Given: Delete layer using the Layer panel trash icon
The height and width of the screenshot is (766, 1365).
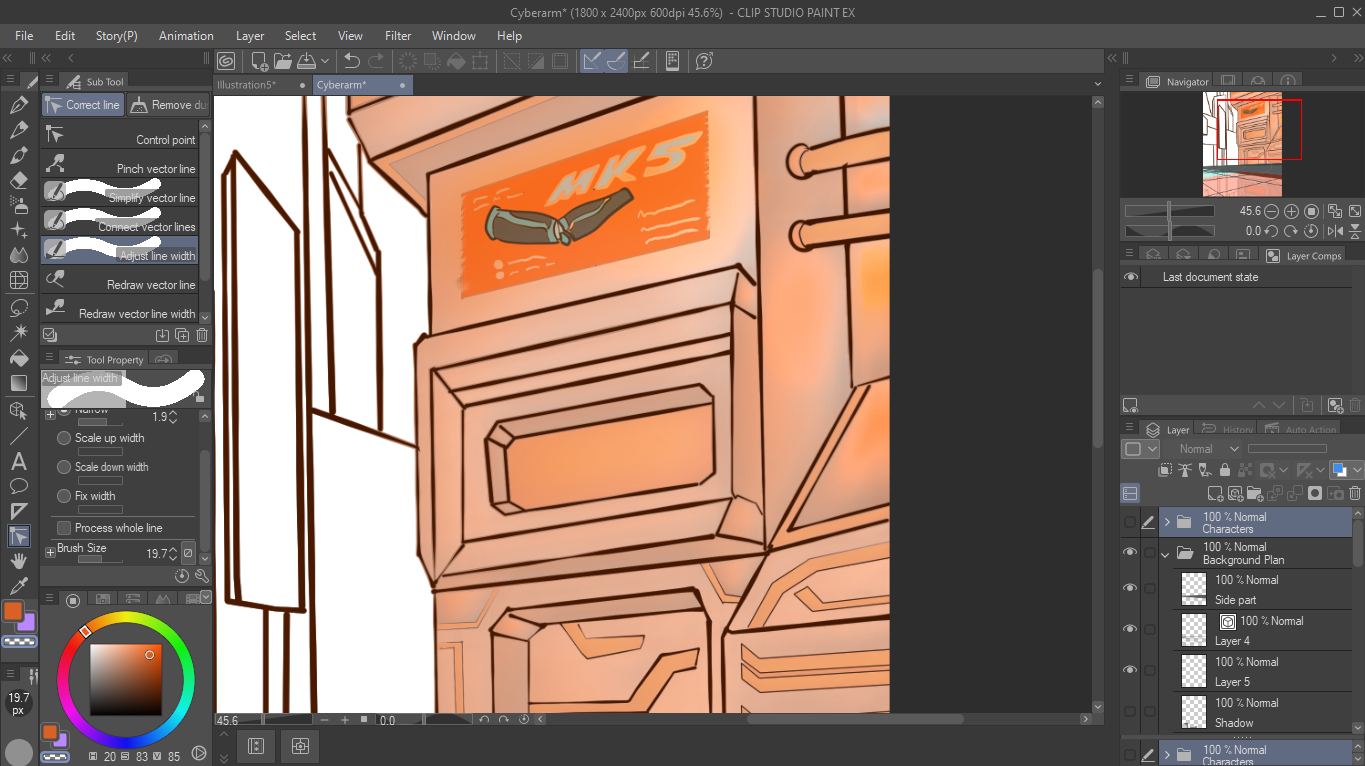Looking at the screenshot, I should (x=1356, y=493).
